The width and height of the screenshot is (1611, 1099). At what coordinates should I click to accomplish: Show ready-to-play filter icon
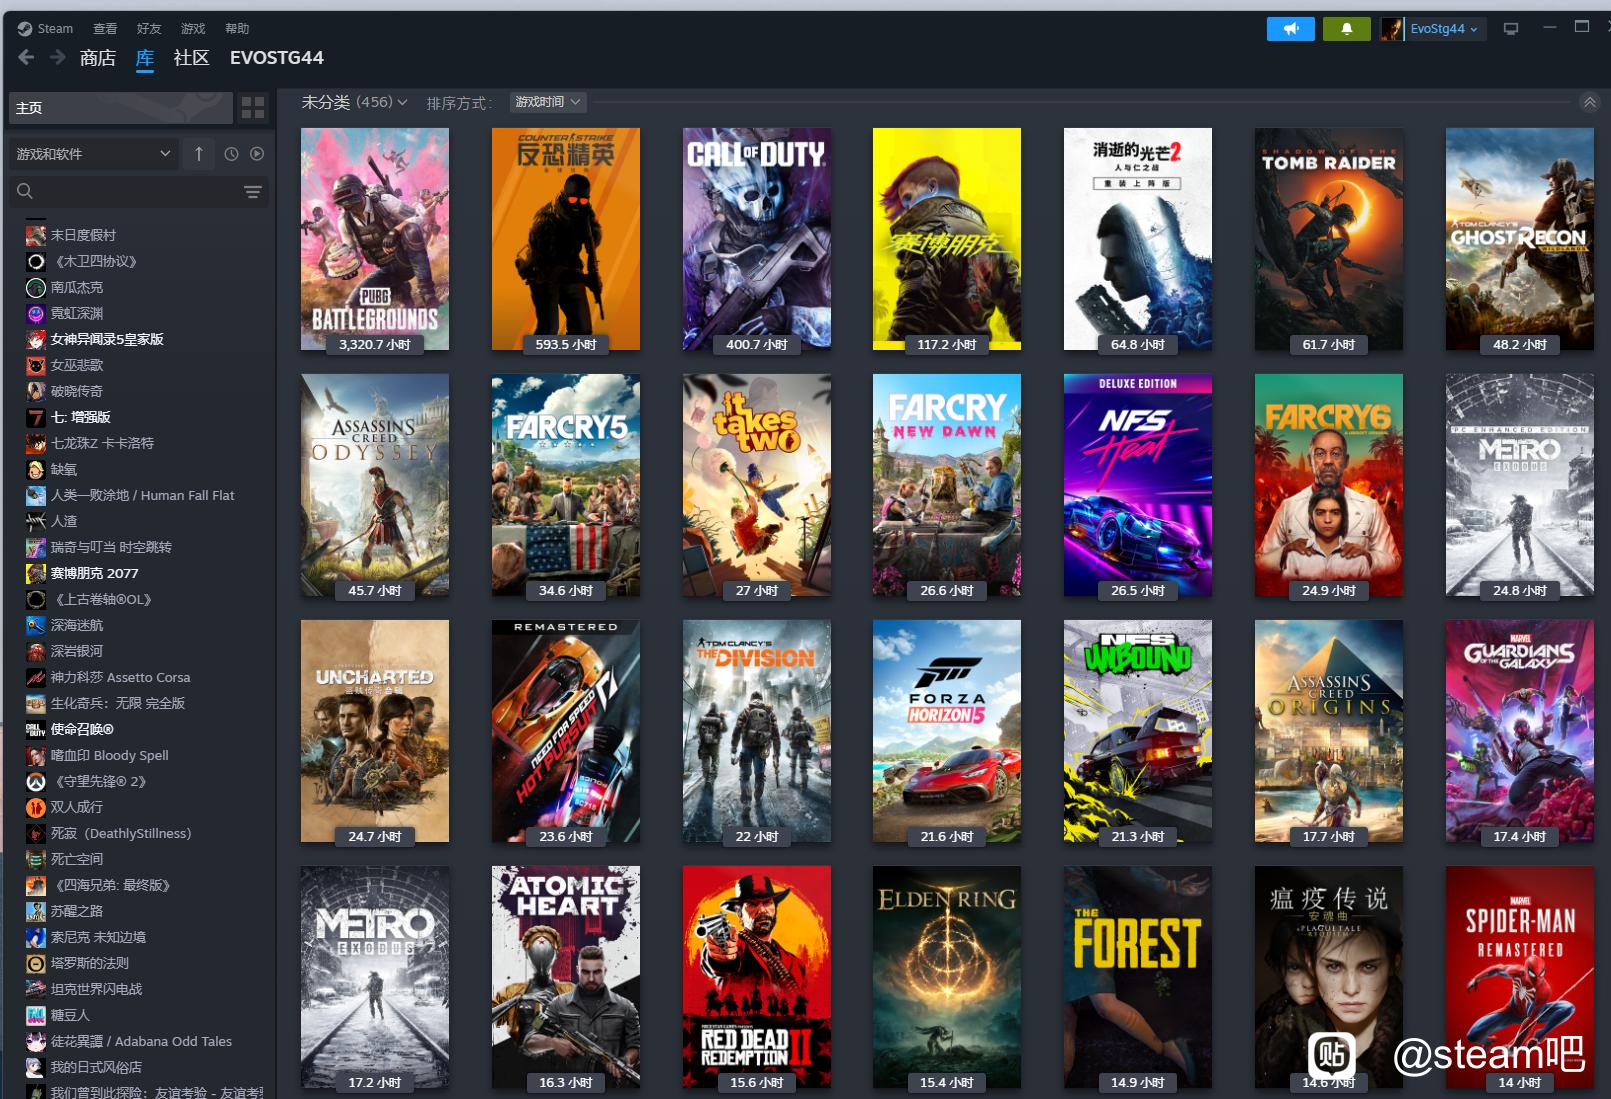(x=257, y=154)
